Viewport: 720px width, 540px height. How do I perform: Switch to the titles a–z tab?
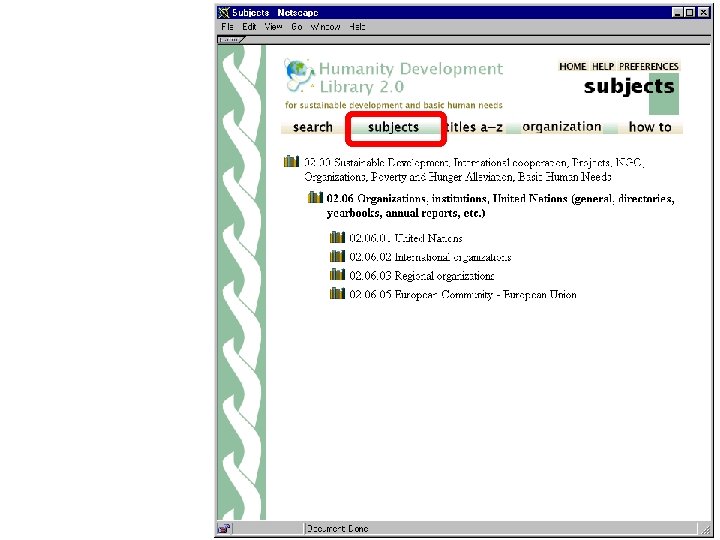click(474, 127)
